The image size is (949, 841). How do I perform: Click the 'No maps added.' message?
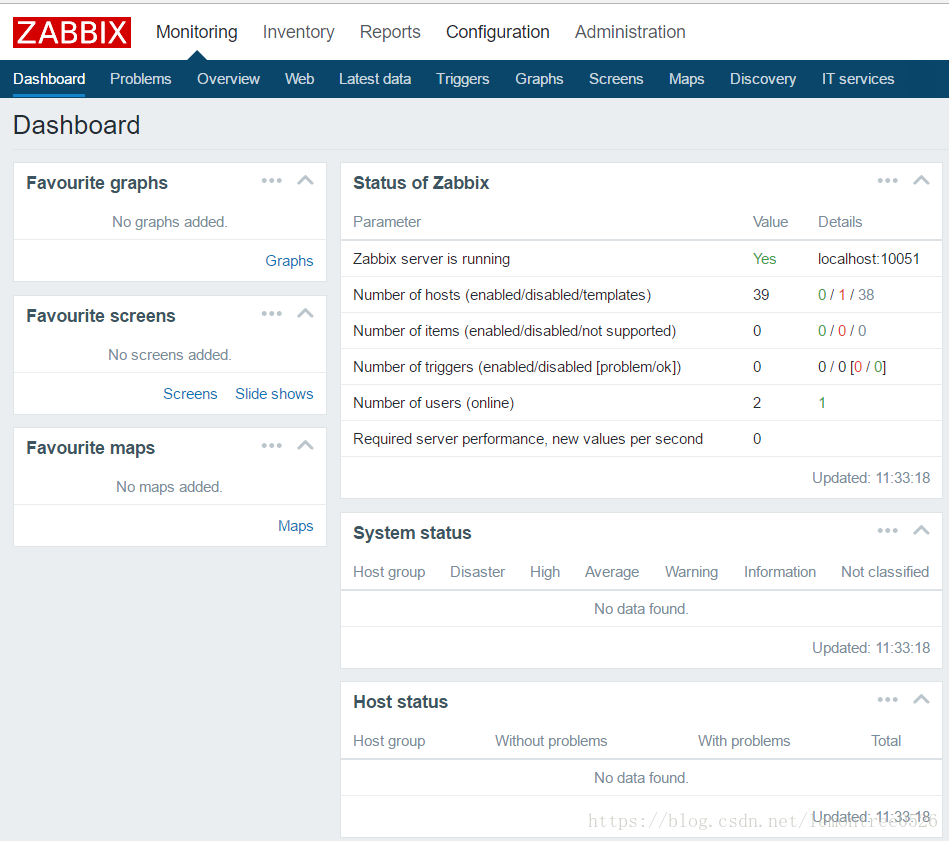169,487
